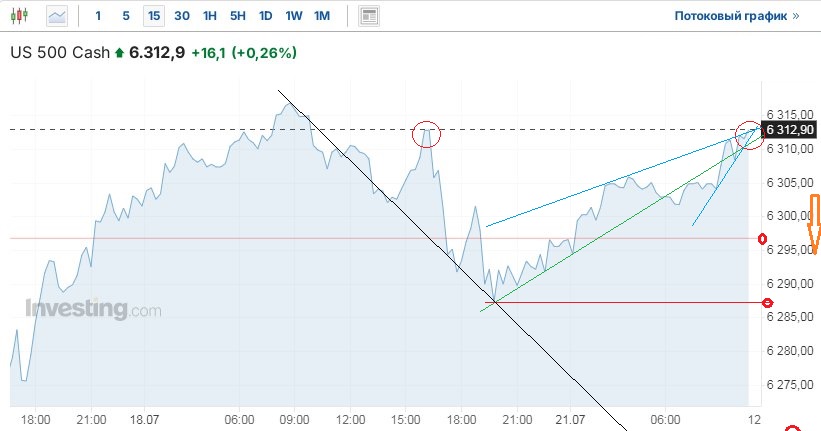The width and height of the screenshot is (821, 431).
Task: Toggle the 15 minute timeframe
Action: point(153,16)
